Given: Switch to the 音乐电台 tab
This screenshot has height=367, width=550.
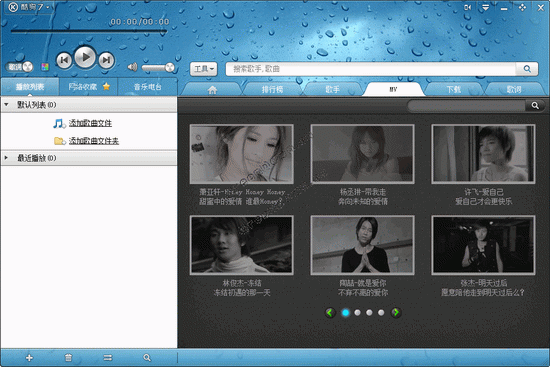Looking at the screenshot, I should pyautogui.click(x=147, y=87).
